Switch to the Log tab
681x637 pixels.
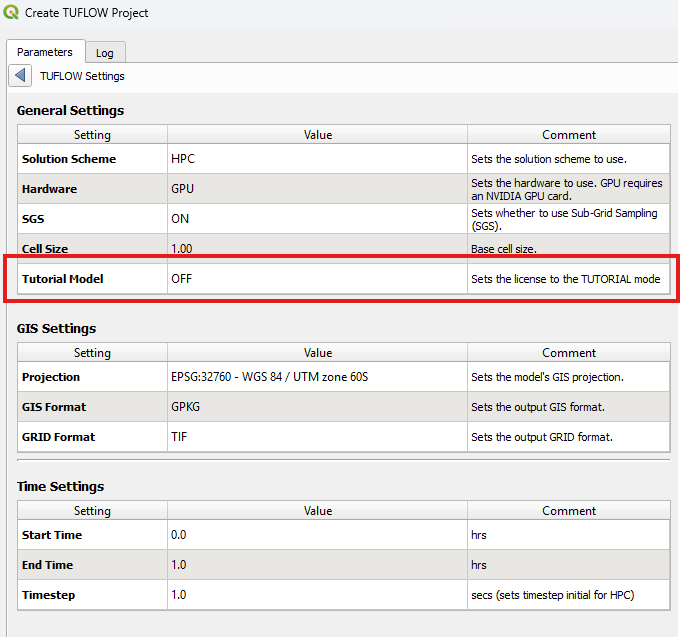point(104,53)
